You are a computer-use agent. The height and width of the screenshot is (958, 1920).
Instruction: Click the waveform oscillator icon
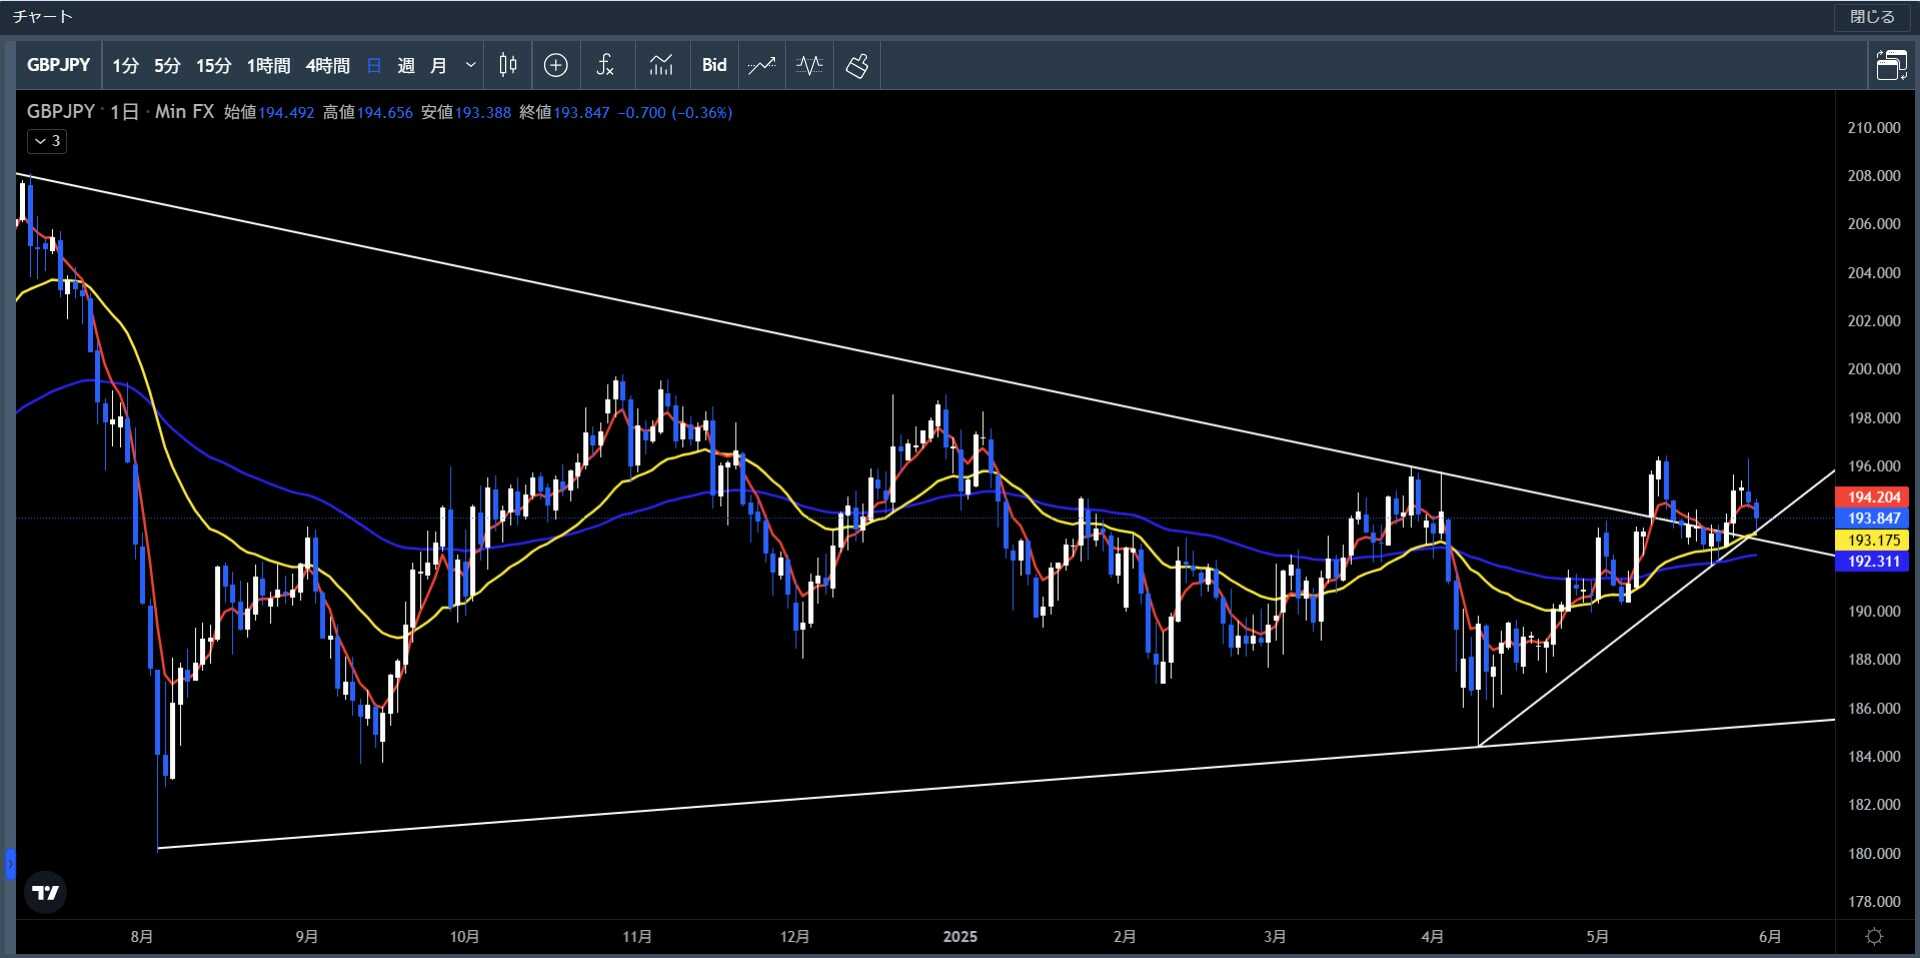809,65
